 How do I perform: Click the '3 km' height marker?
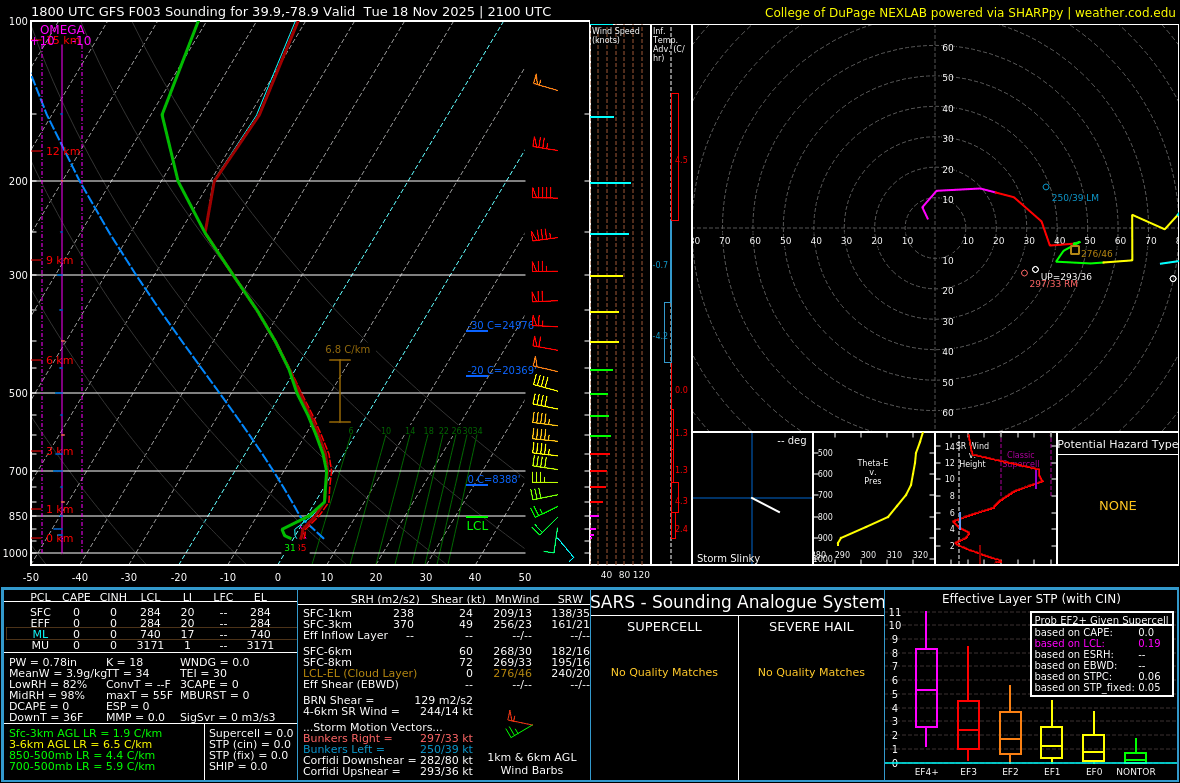pos(59,451)
